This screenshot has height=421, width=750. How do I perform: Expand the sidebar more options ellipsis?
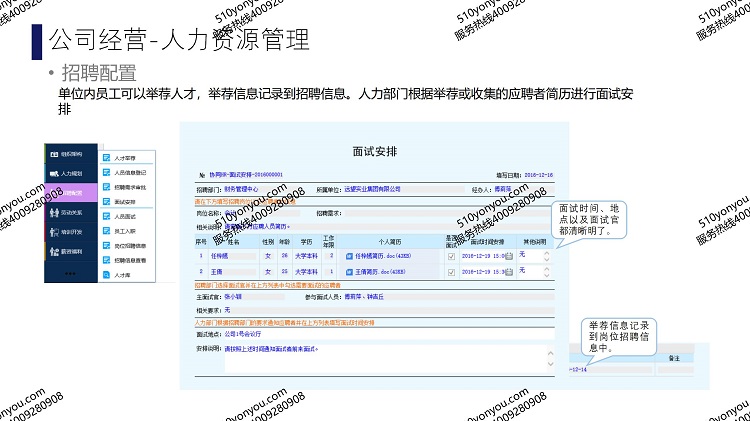[70, 275]
